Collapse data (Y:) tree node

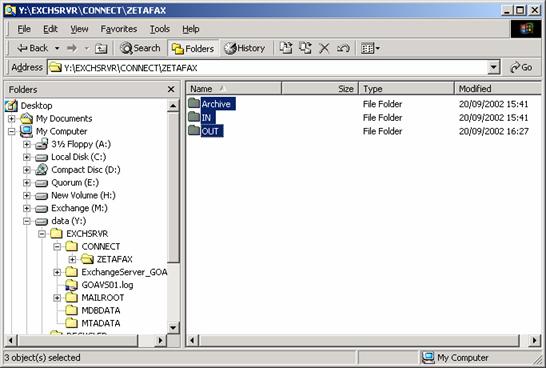click(27, 221)
